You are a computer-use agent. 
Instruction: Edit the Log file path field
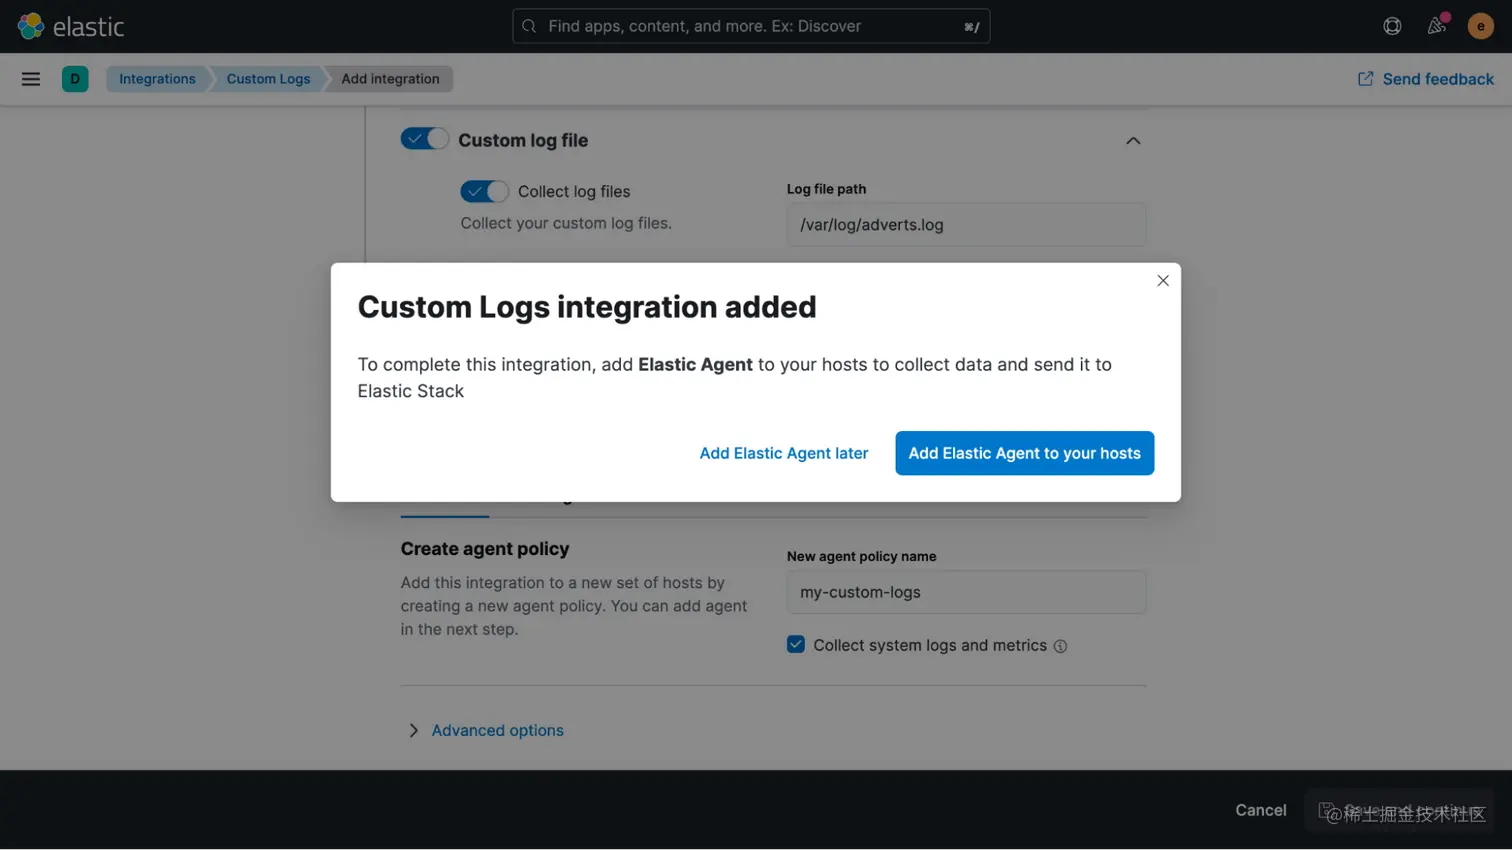(966, 225)
